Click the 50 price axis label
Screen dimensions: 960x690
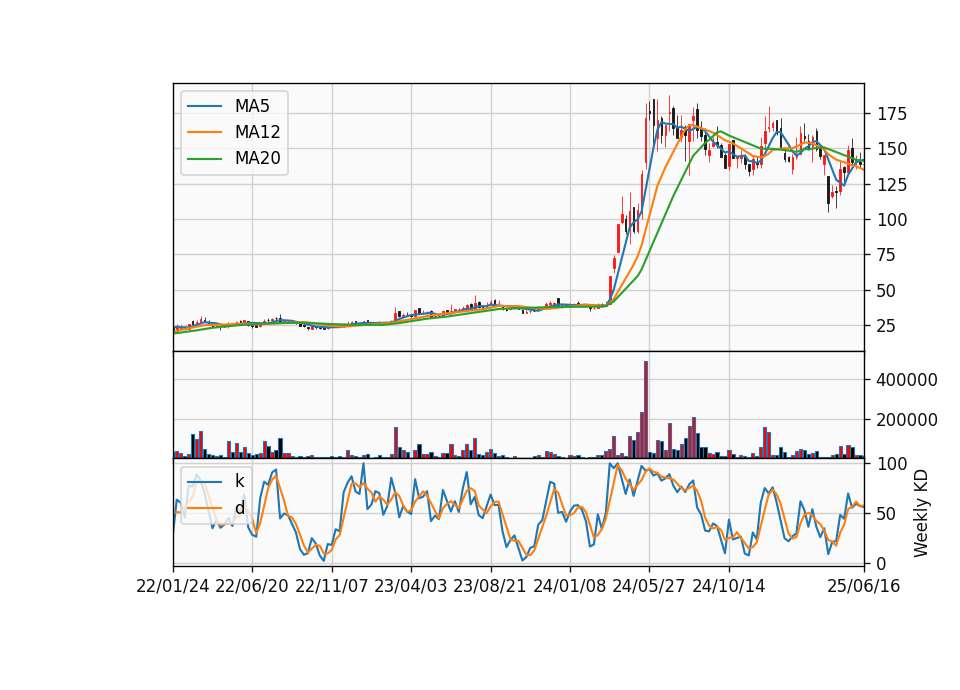[887, 291]
